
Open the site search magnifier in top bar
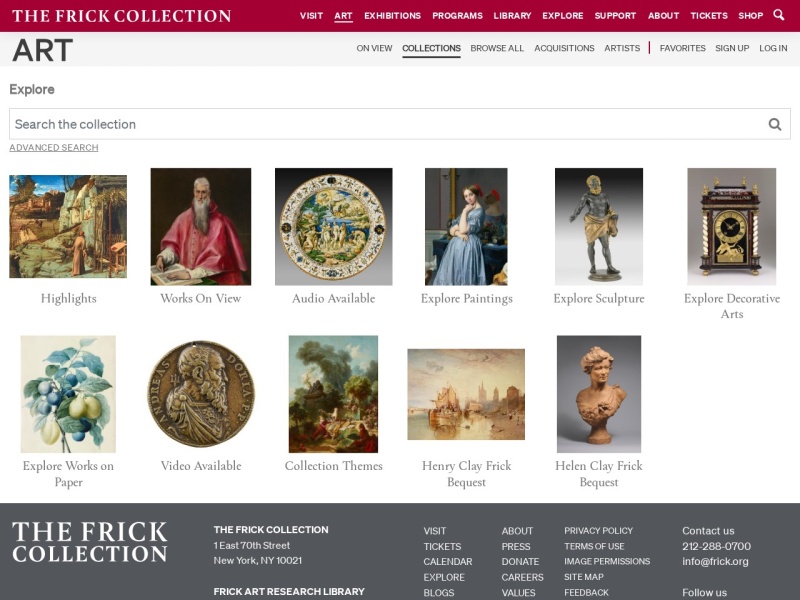click(779, 15)
